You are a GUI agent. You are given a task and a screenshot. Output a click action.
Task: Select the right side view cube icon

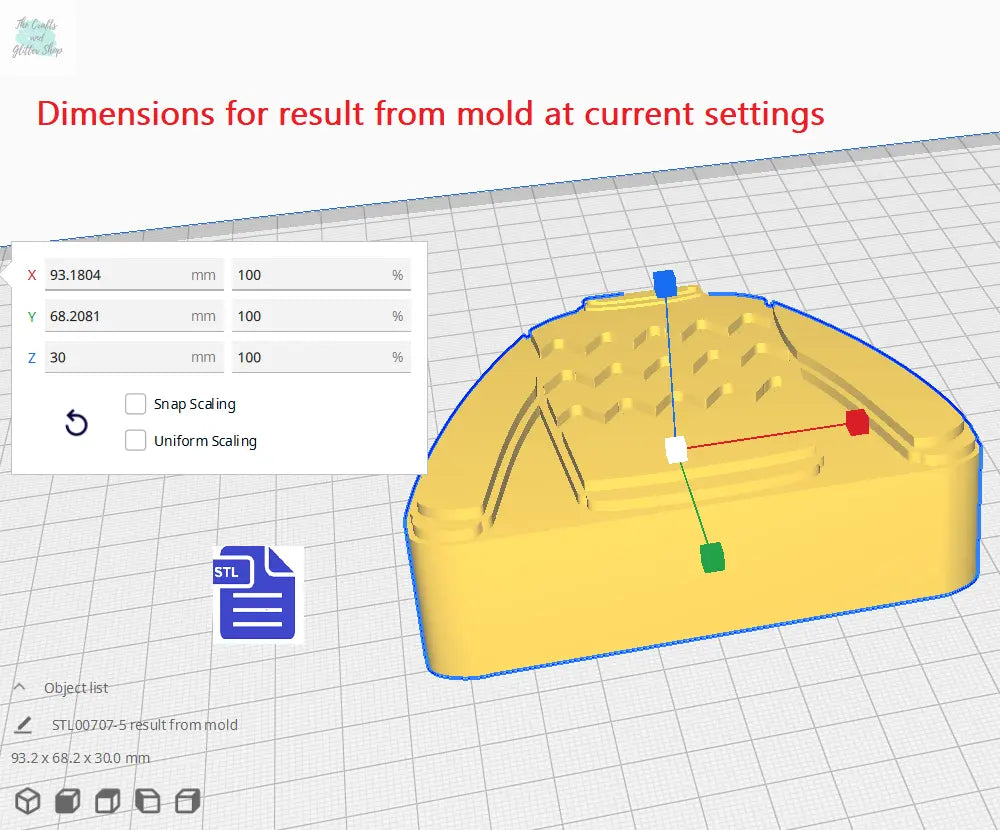(187, 801)
